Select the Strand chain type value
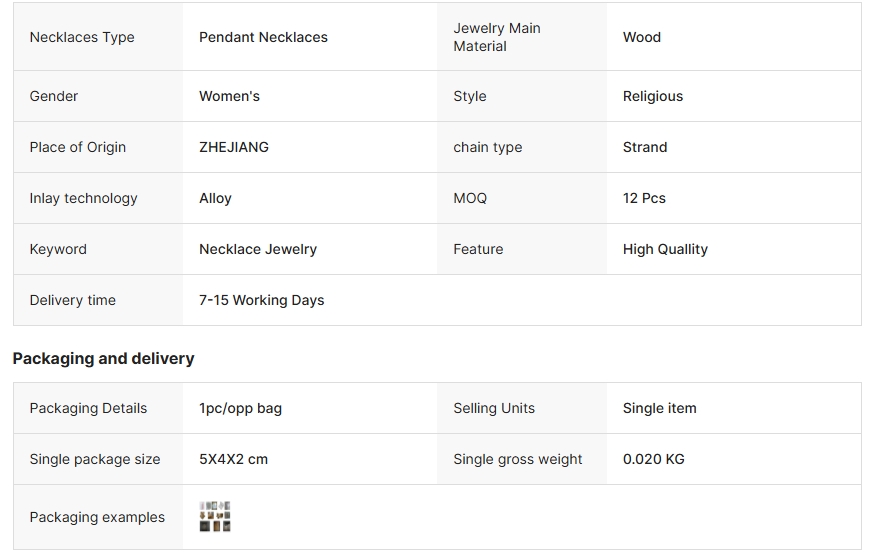 pos(645,147)
